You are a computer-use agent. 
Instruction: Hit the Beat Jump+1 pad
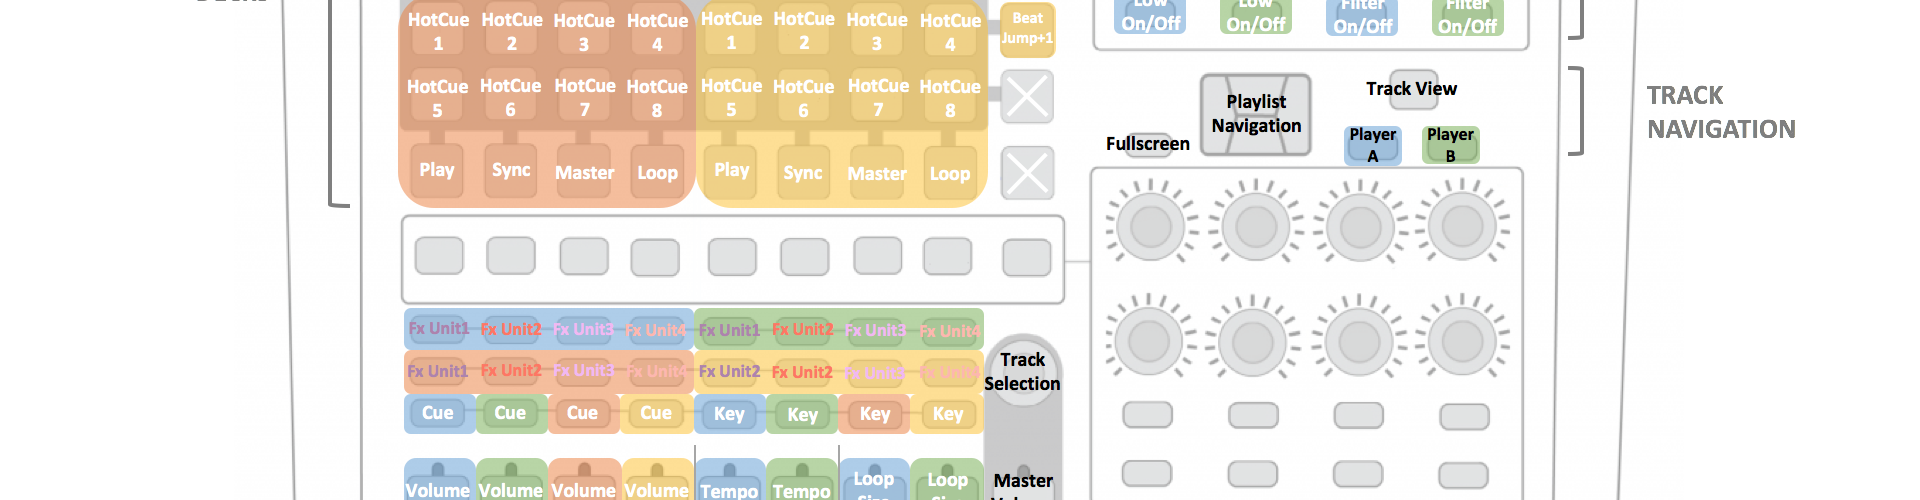pos(1027,29)
